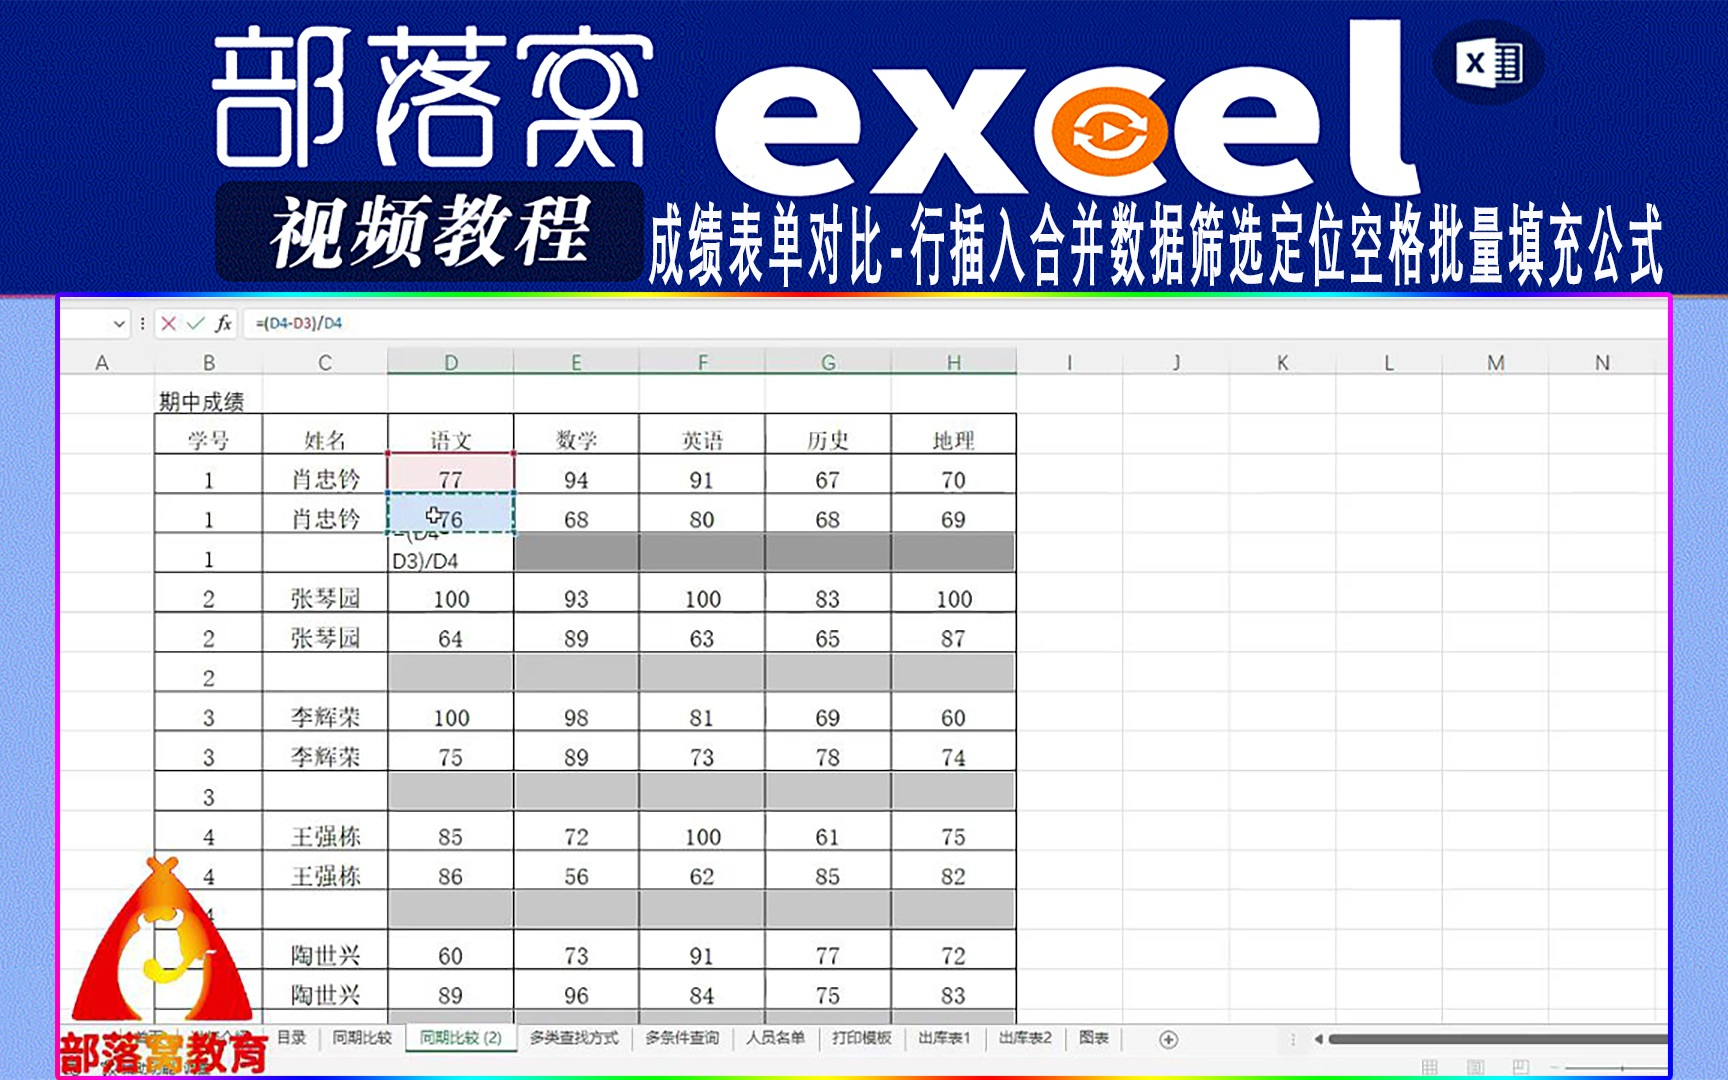Open the 出库表1 sheet tab

coord(944,1038)
